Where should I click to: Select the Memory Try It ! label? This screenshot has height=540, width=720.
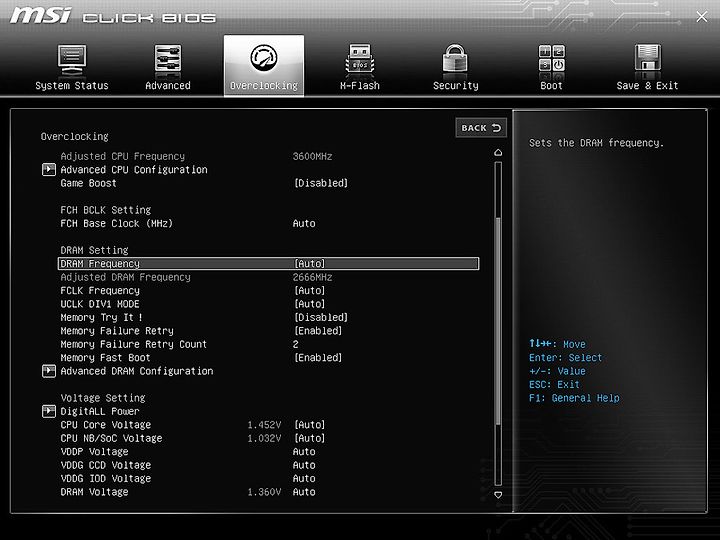click(x=101, y=317)
